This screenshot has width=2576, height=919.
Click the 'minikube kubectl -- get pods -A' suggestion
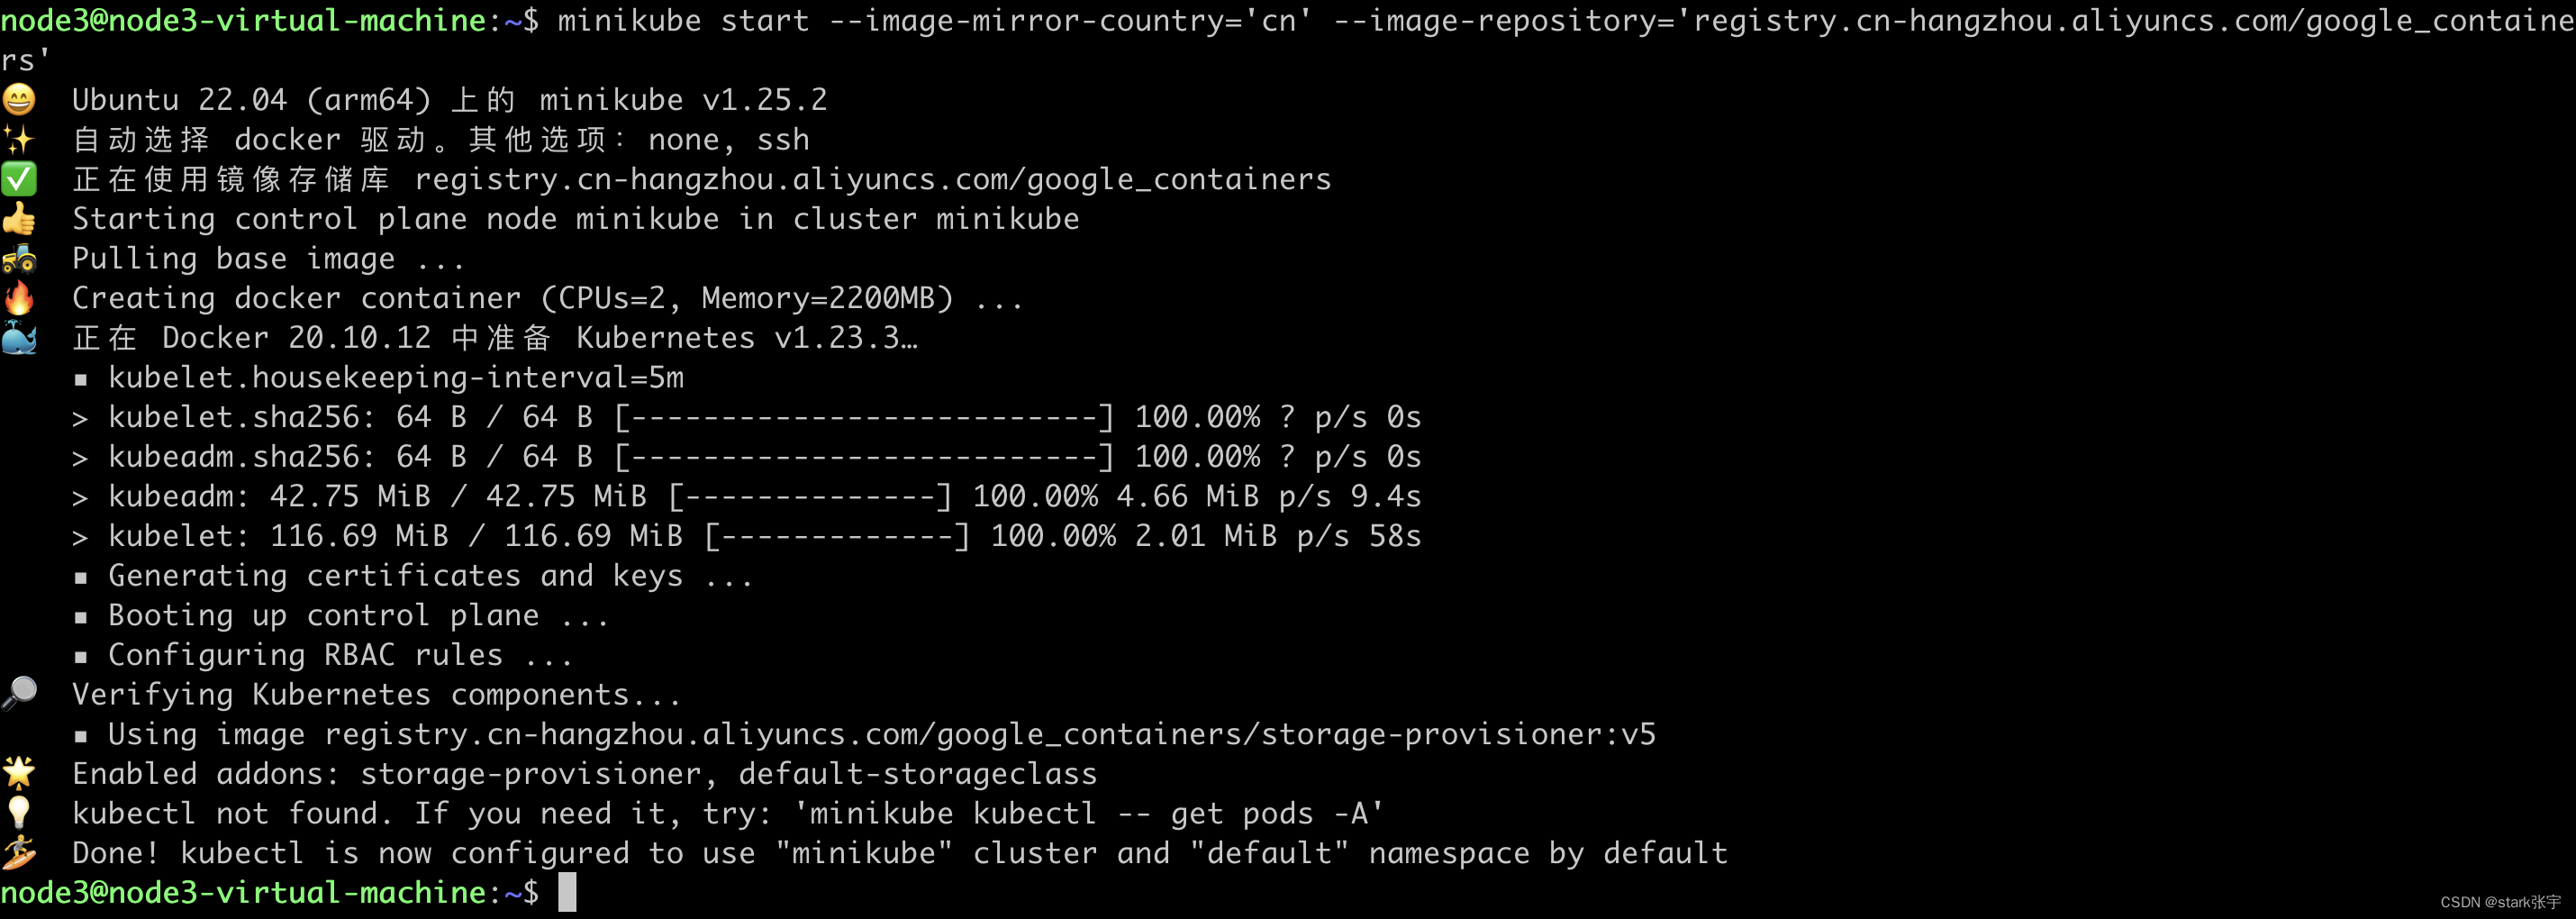pos(1089,813)
